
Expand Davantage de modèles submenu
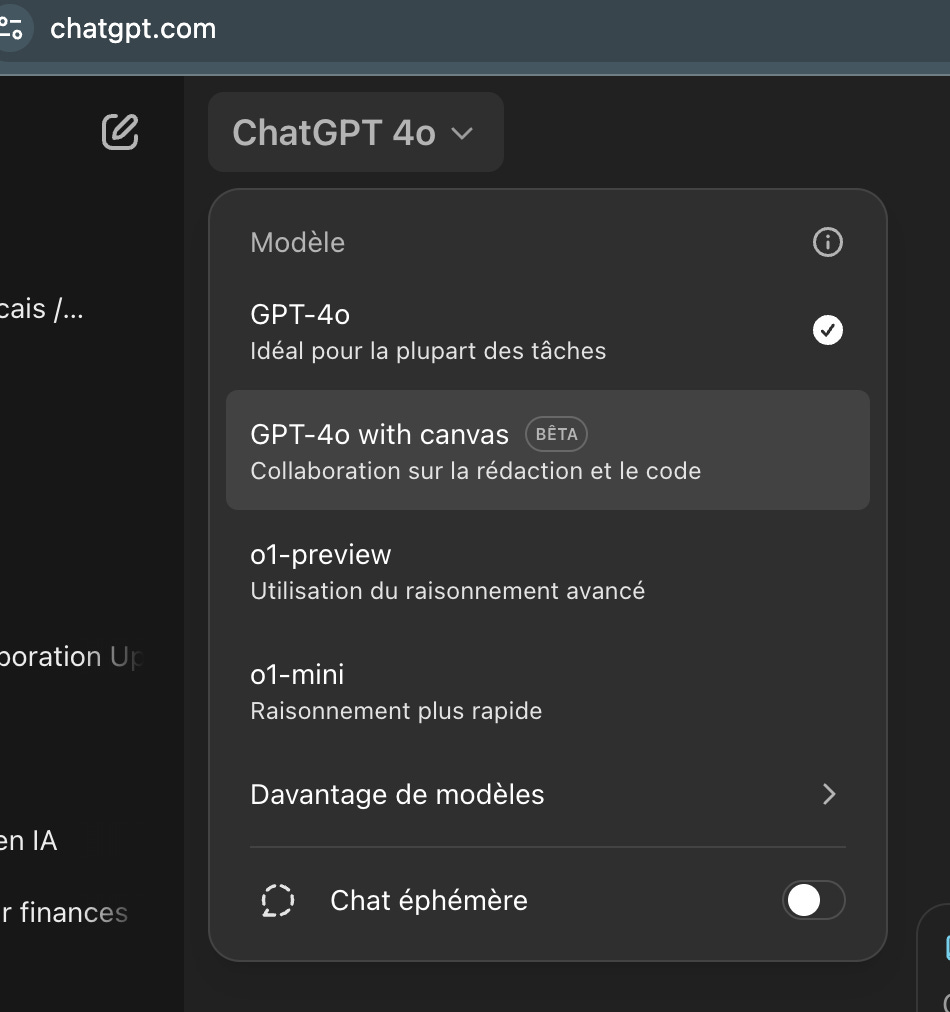pos(548,794)
